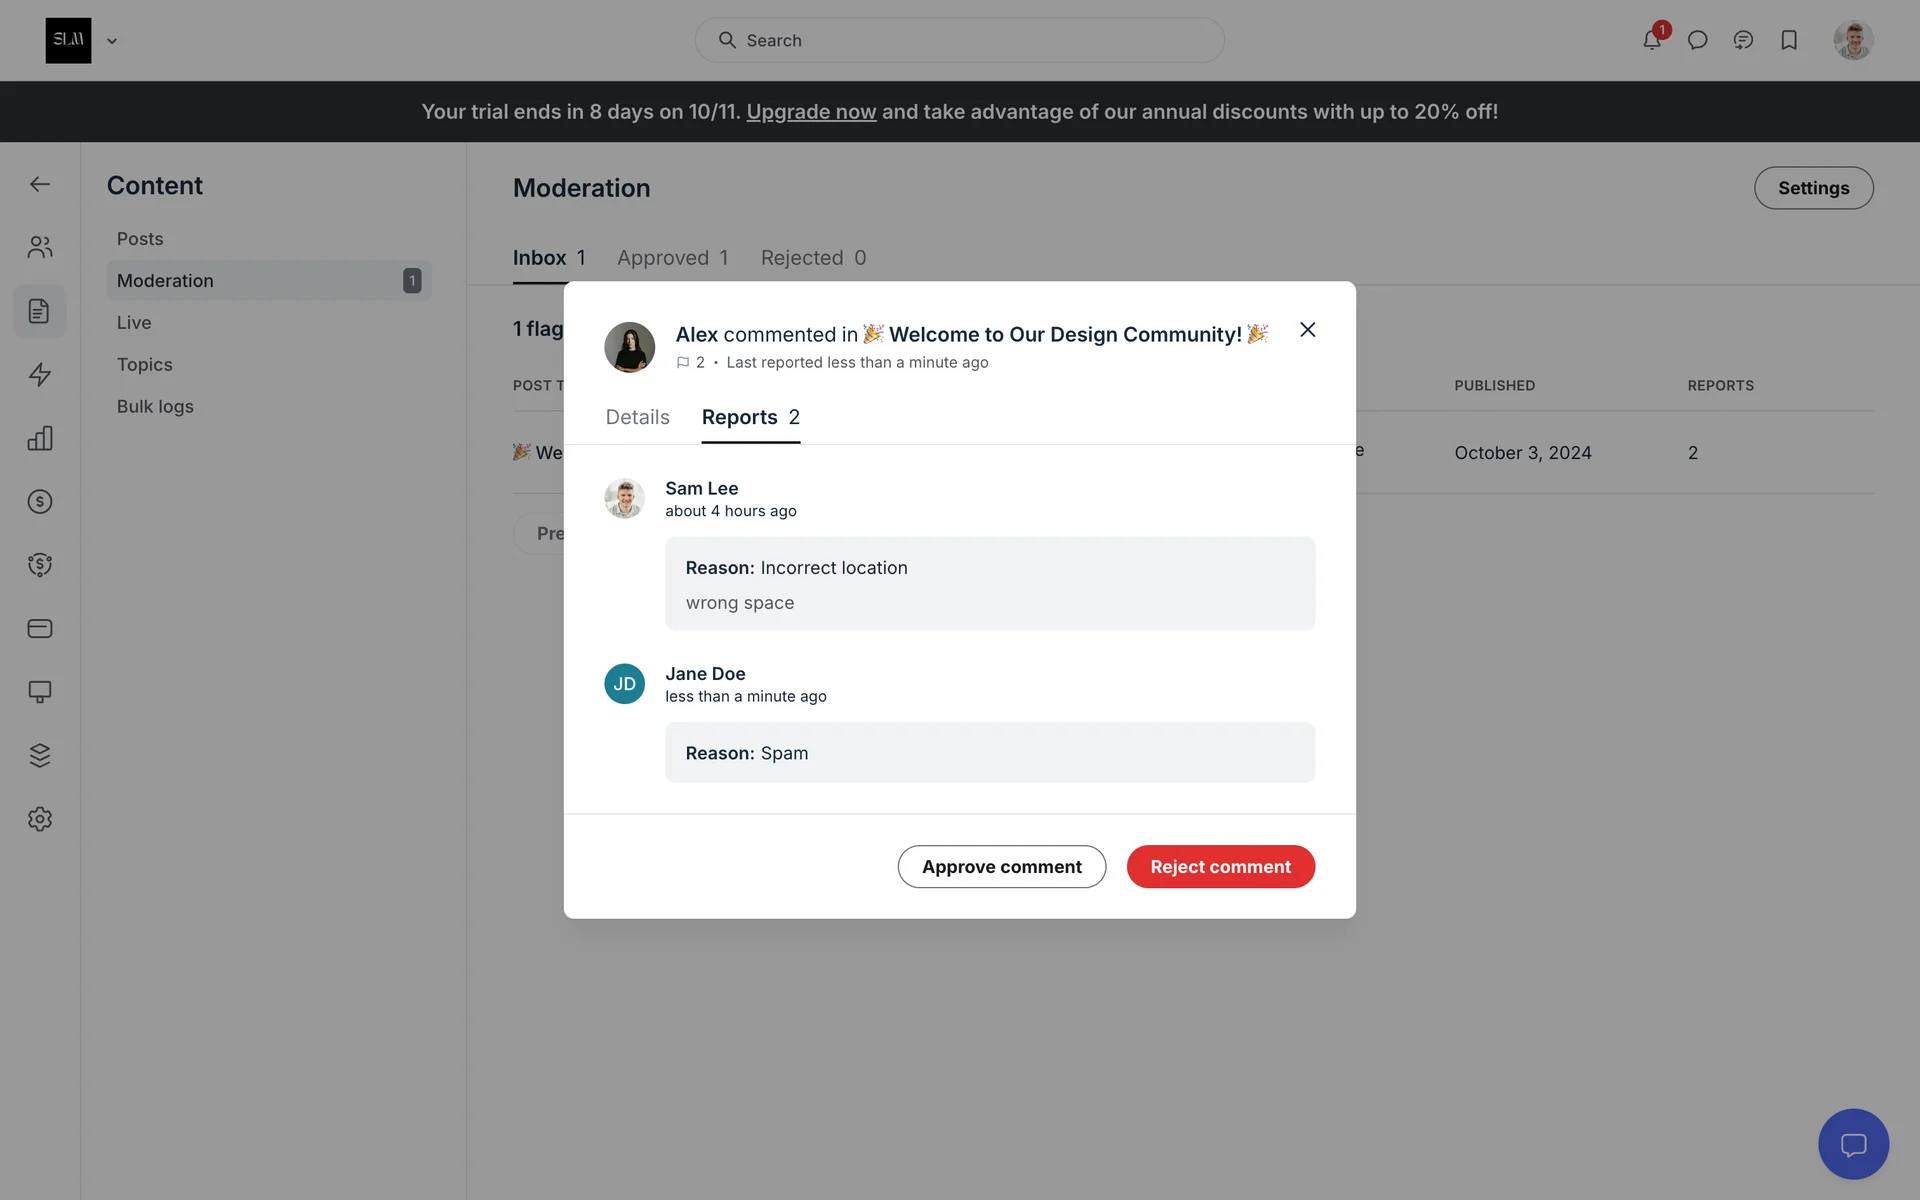Open the layers stack sidebar icon
Screen dimensions: 1920x1200
click(x=40, y=755)
